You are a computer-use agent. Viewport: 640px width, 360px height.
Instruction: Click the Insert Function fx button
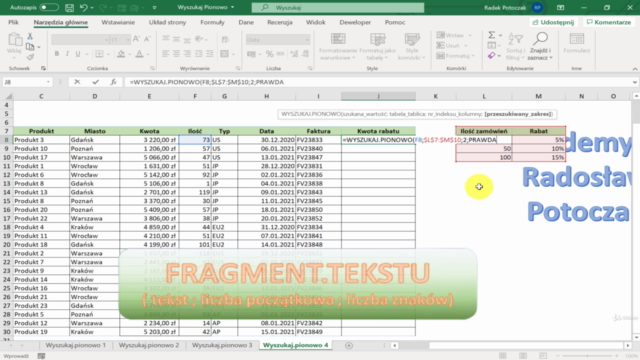point(113,82)
